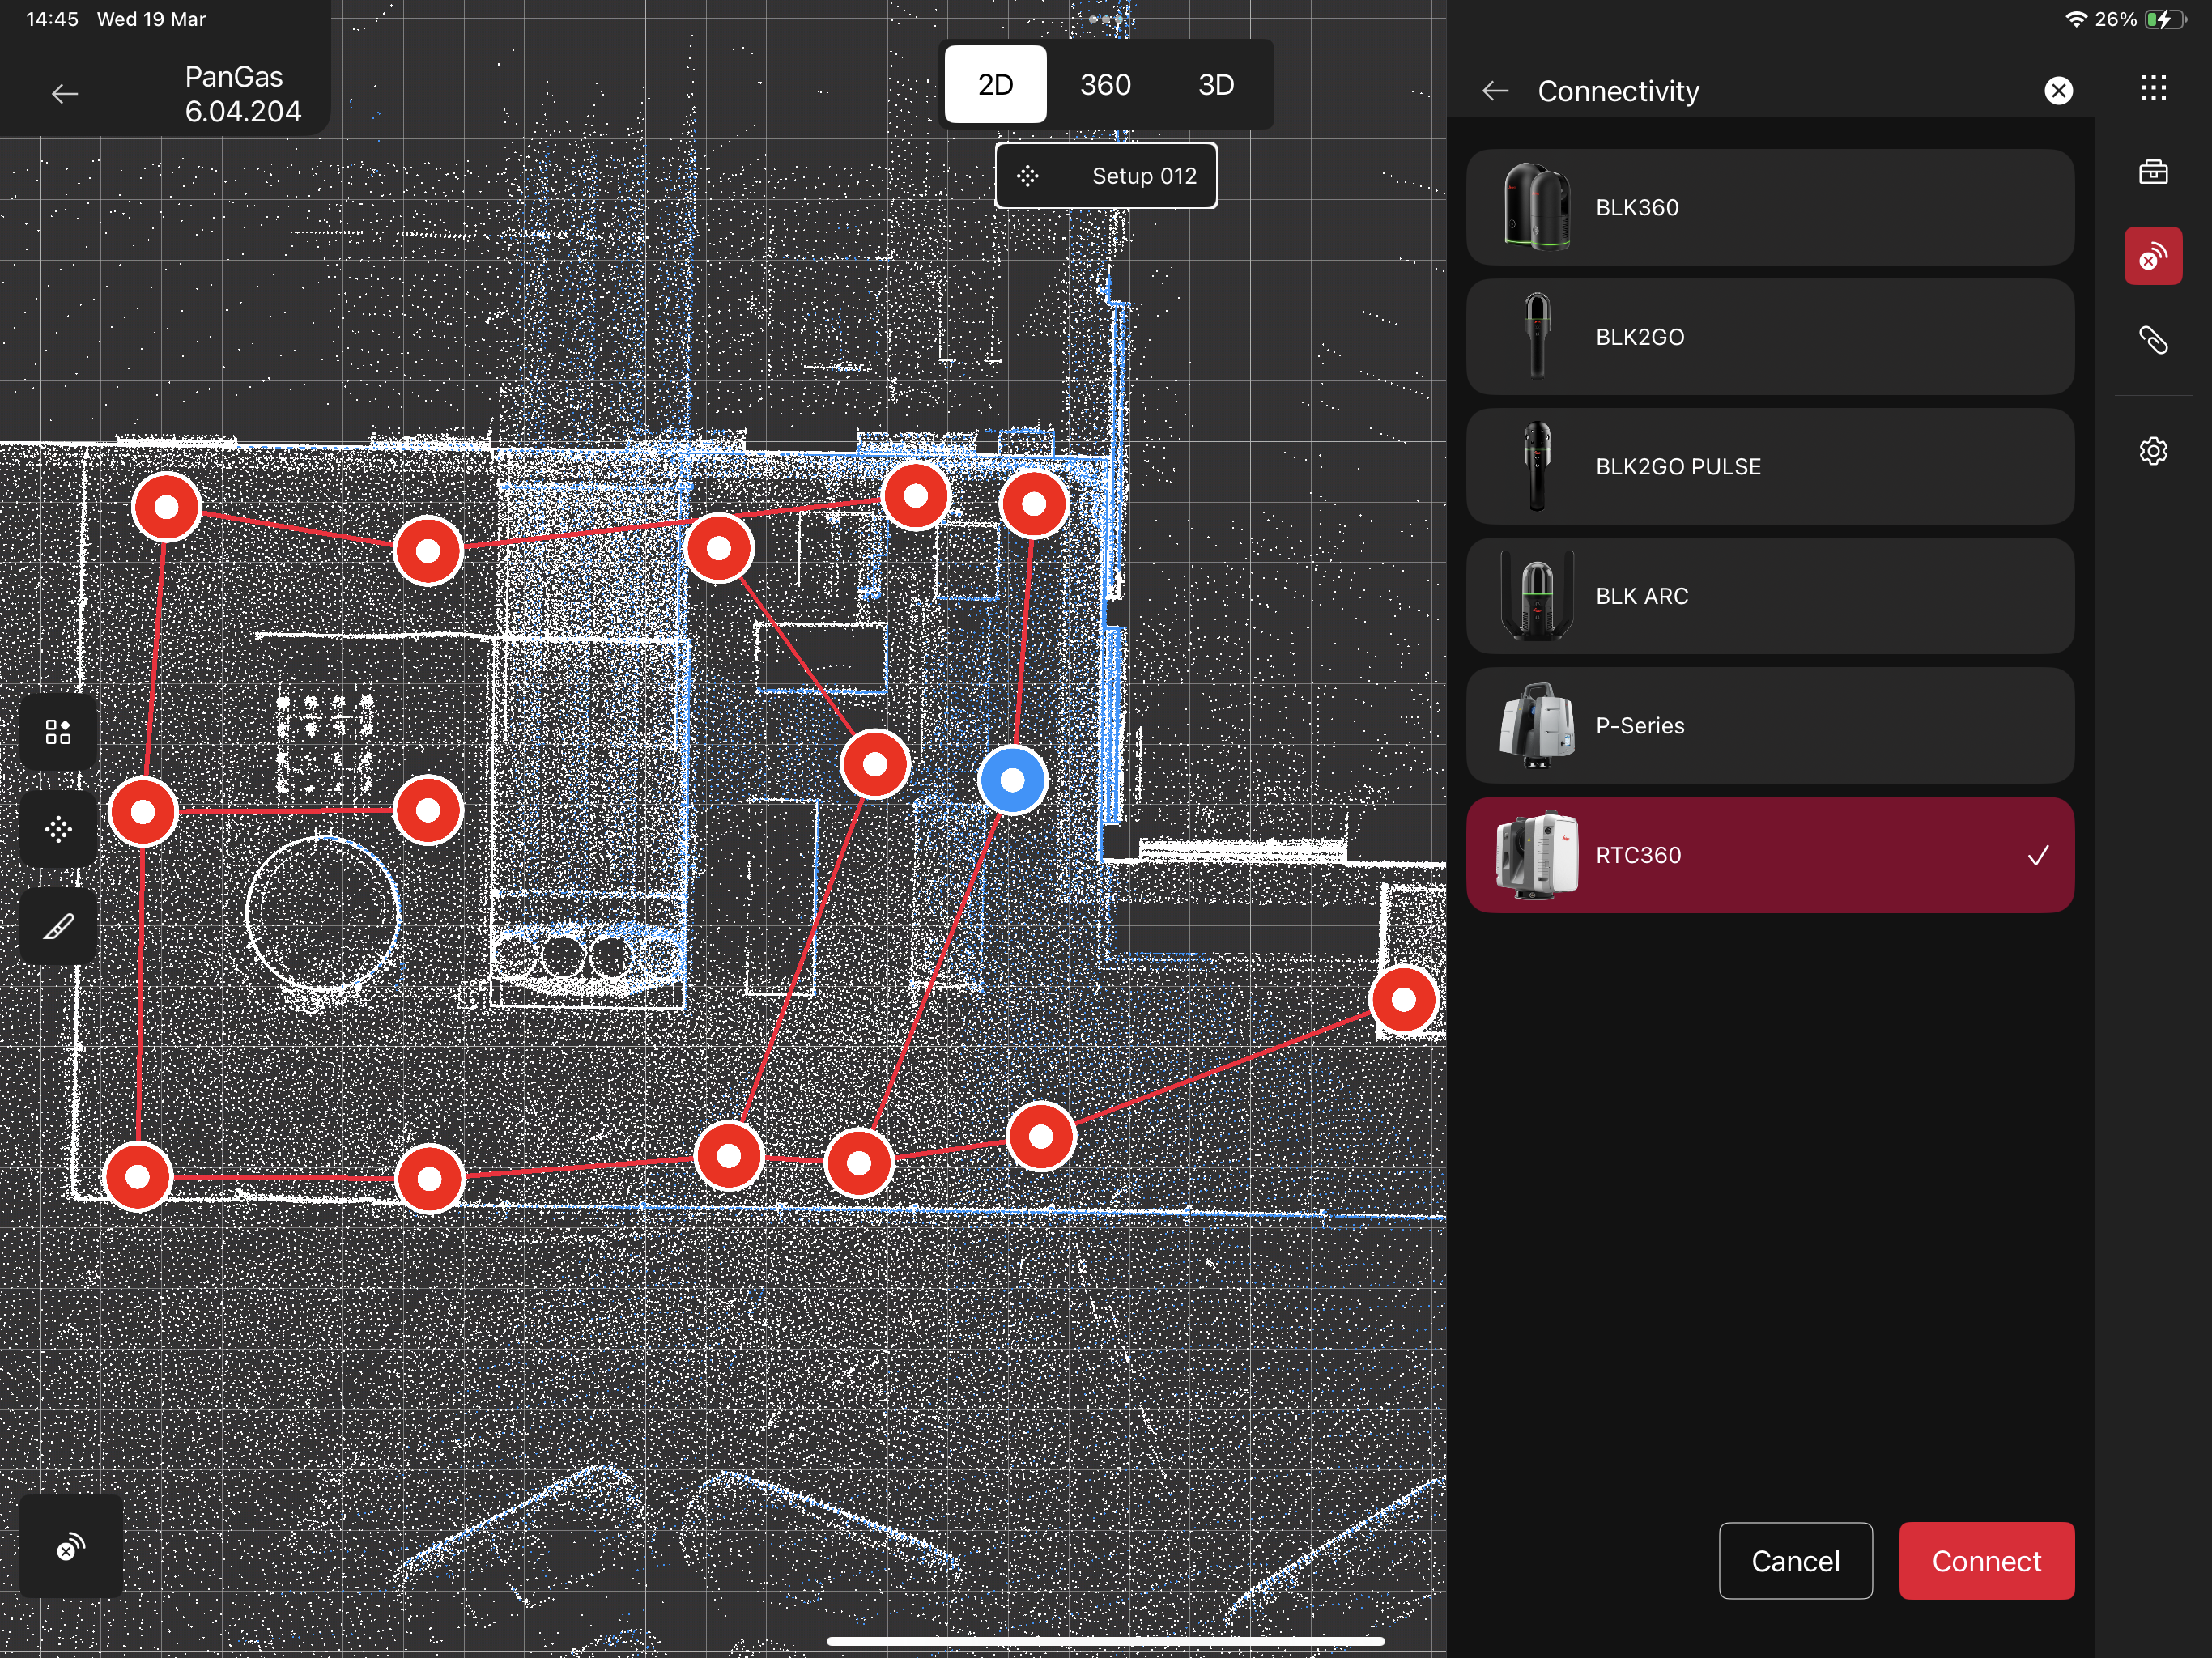This screenshot has height=1658, width=2212.
Task: Open the Setup 012 selector
Action: point(1105,176)
